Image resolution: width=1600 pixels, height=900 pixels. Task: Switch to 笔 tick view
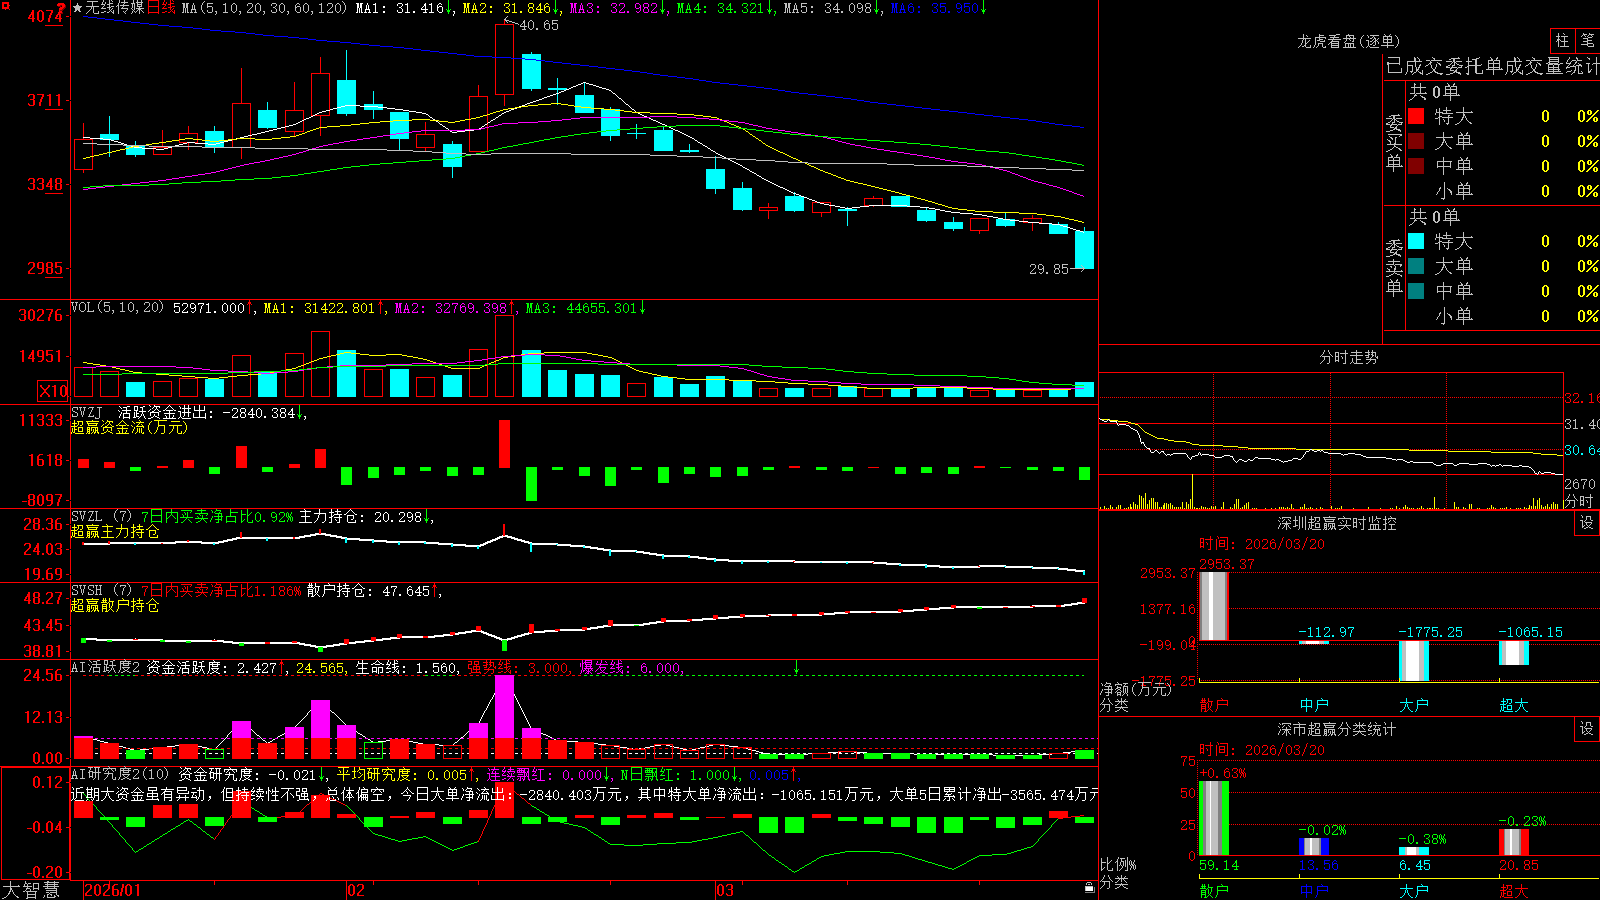point(1587,40)
